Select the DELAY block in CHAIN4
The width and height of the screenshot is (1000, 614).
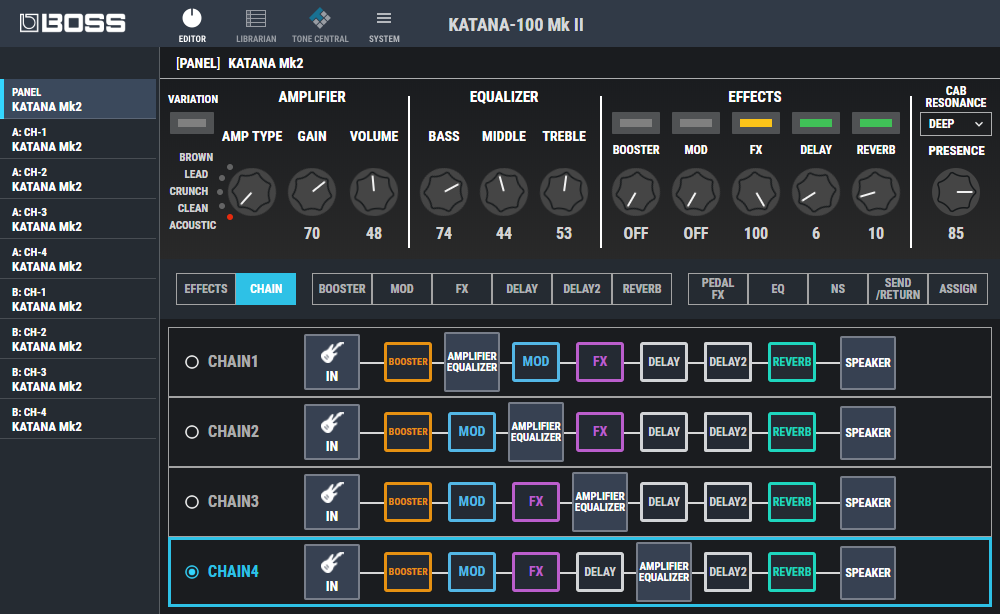click(x=599, y=572)
